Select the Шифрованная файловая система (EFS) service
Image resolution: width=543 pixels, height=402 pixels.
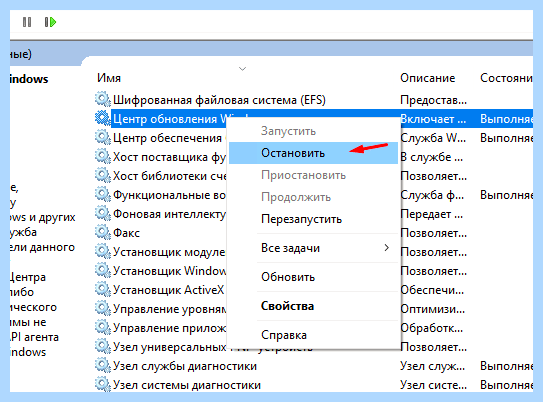click(x=219, y=100)
